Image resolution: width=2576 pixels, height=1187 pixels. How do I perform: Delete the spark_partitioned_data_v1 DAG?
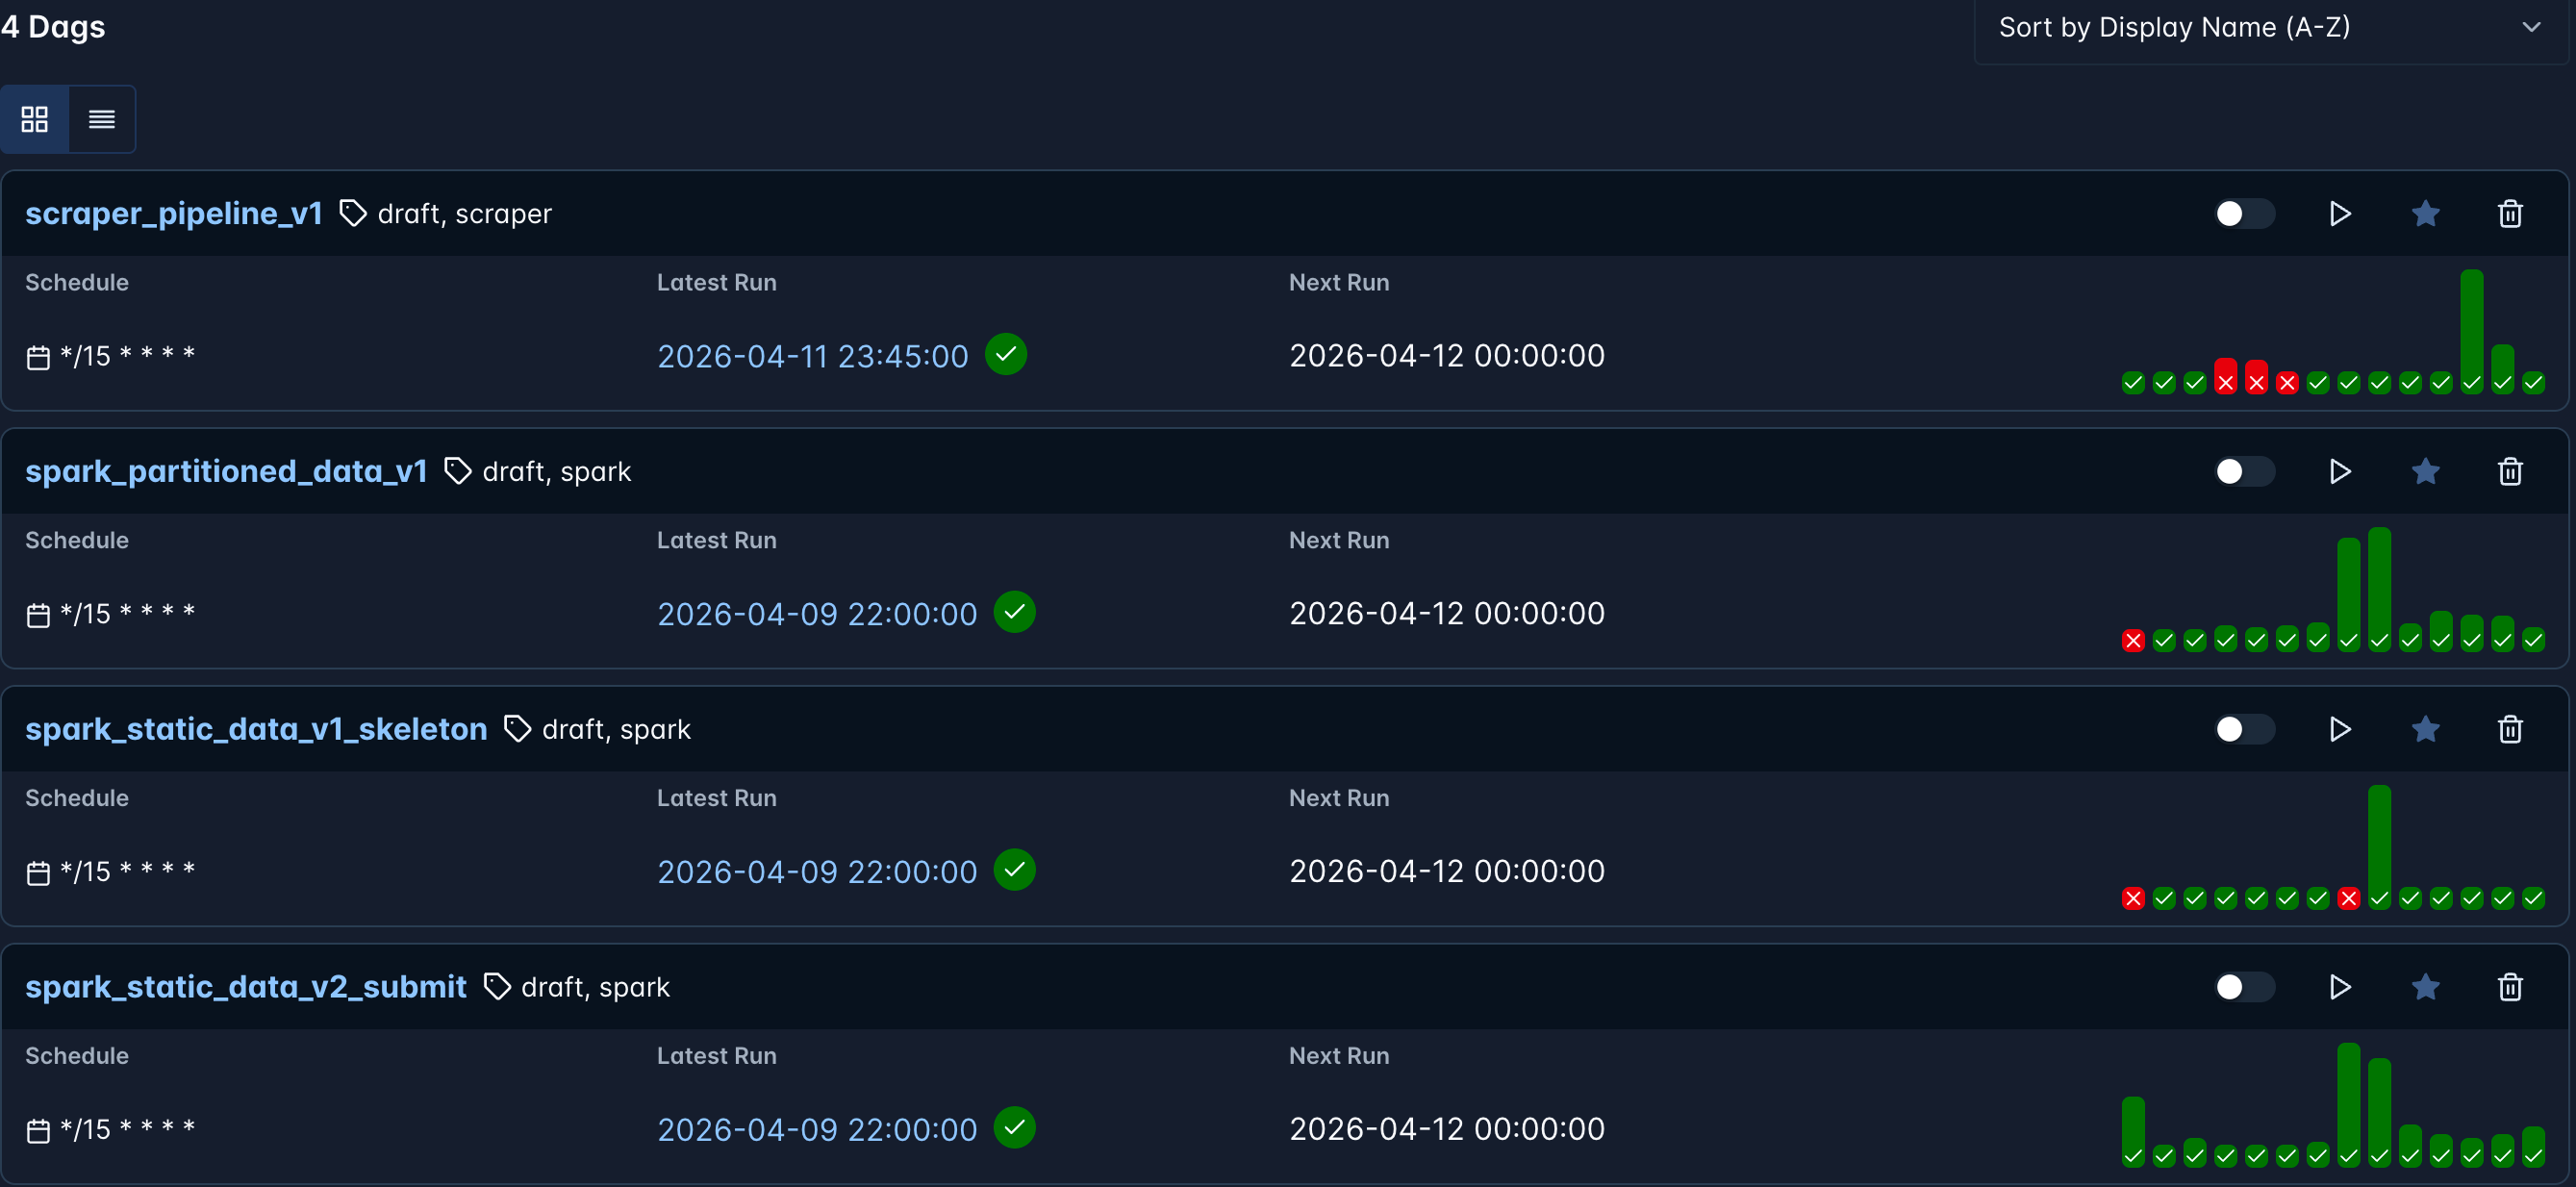[x=2509, y=472]
